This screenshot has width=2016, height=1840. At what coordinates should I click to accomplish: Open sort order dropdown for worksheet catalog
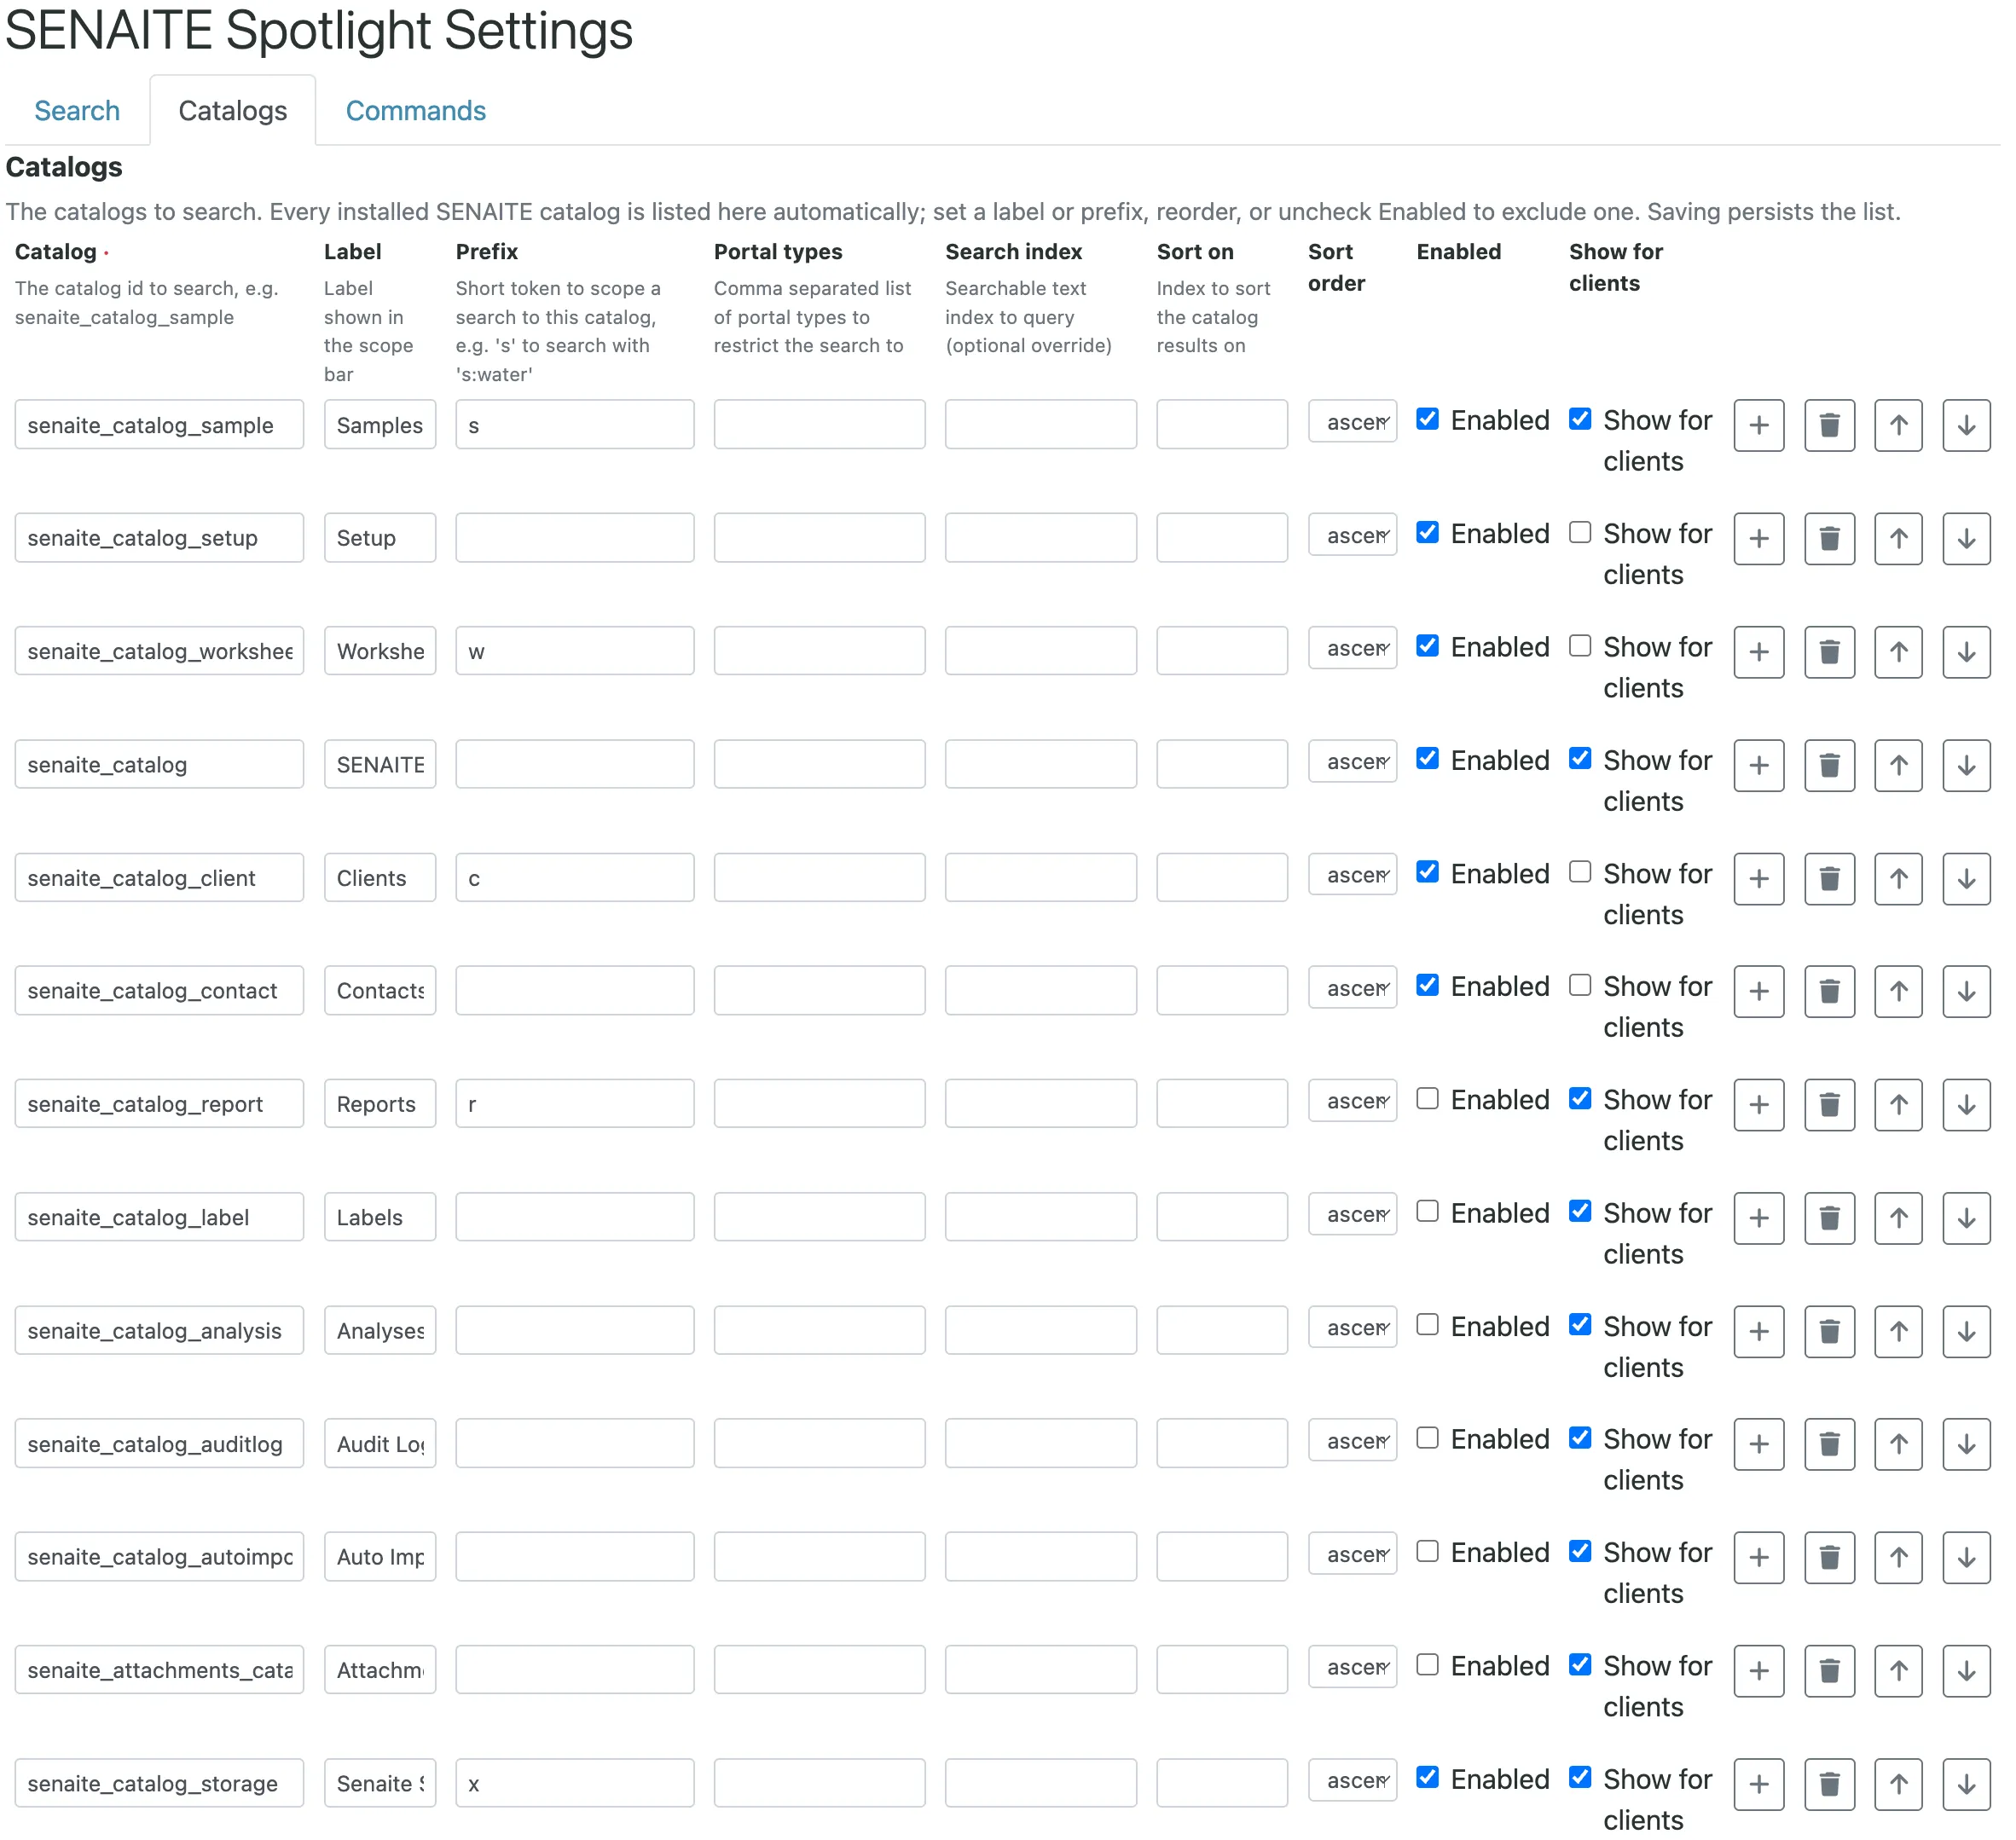click(x=1352, y=648)
